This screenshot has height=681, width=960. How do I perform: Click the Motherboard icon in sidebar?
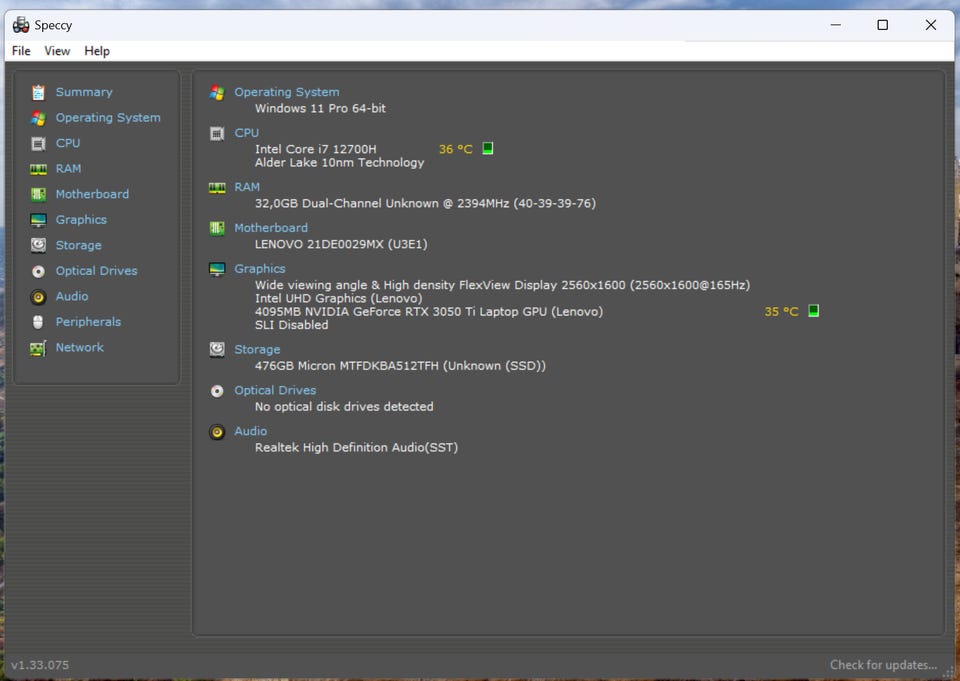click(x=38, y=195)
